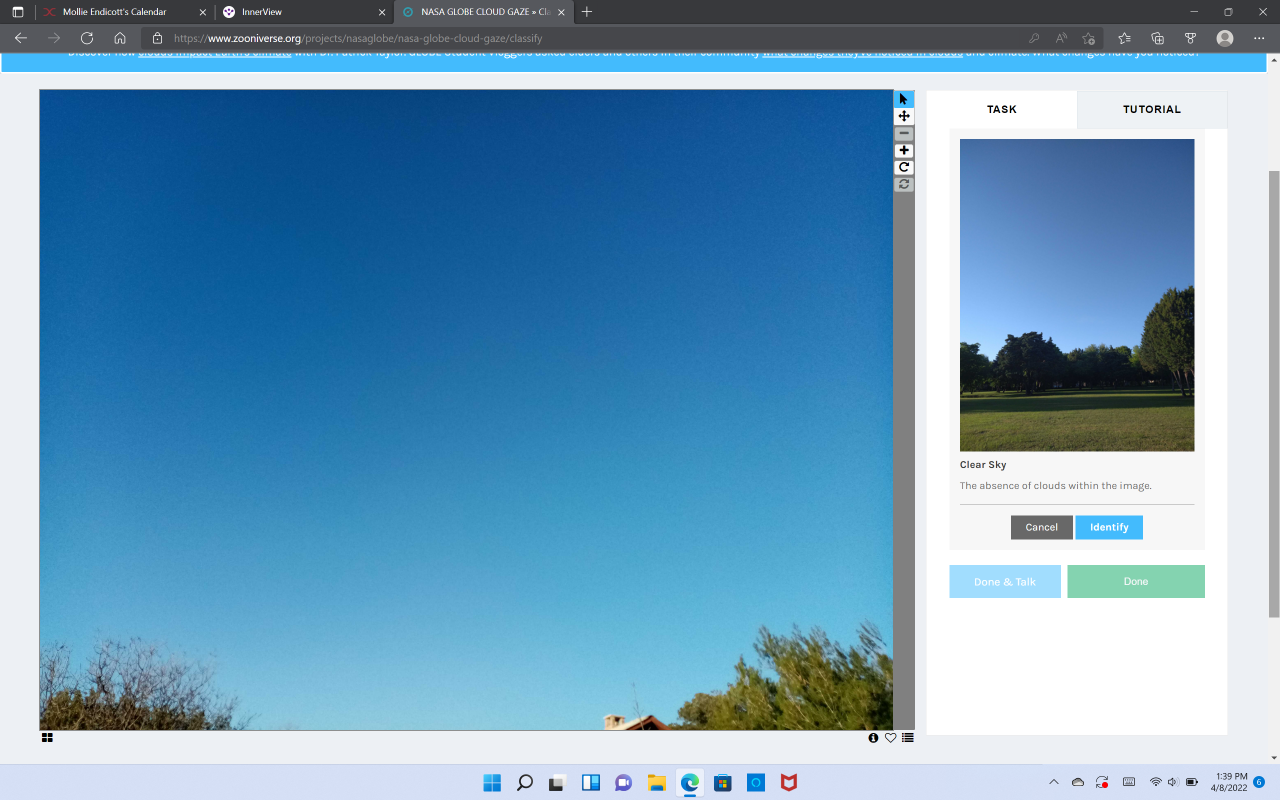The height and width of the screenshot is (800, 1280).
Task: Add subject to a collection
Action: click(907, 738)
